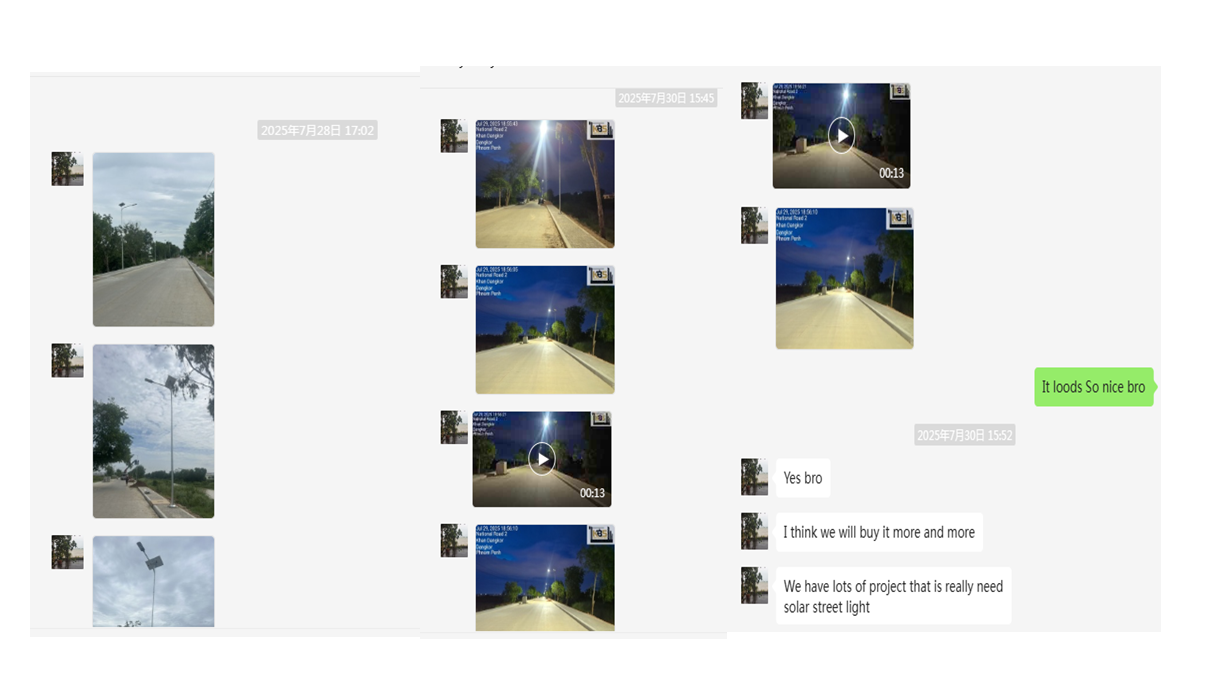Tap the avatar beside the "solar street light" message

(x=755, y=585)
